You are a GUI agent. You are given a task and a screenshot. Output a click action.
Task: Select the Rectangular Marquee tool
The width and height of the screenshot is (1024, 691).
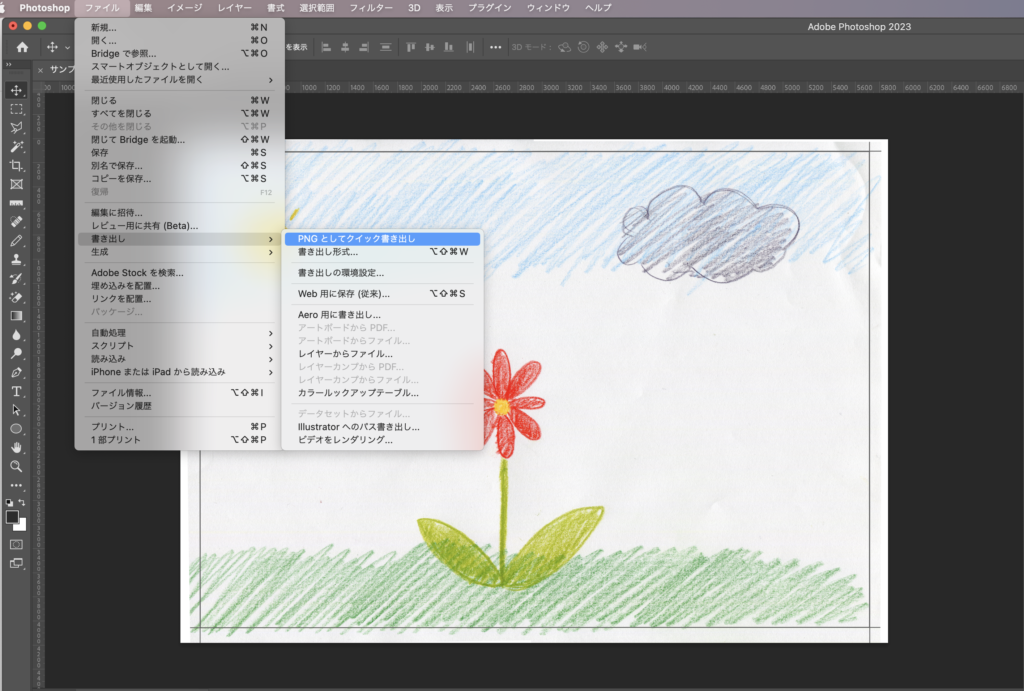click(x=16, y=109)
